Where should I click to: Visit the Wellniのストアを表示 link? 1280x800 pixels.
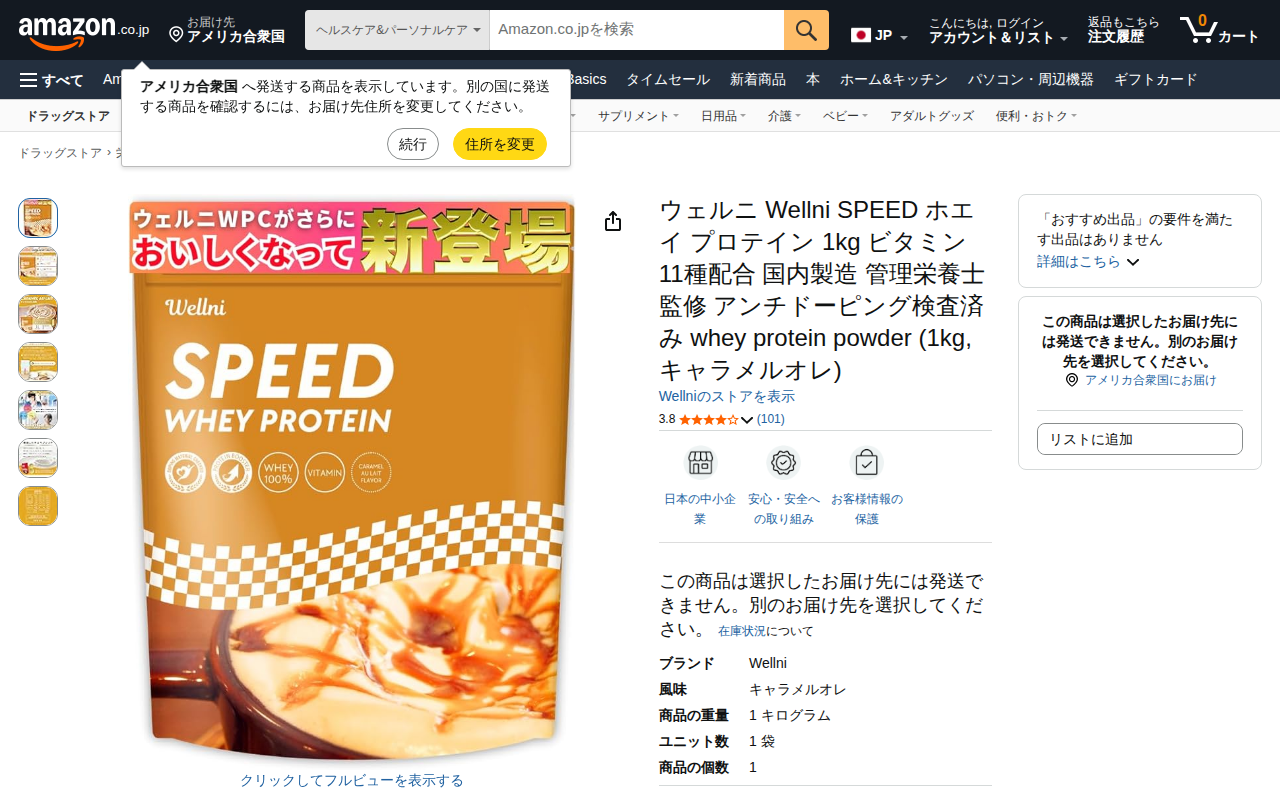click(727, 397)
